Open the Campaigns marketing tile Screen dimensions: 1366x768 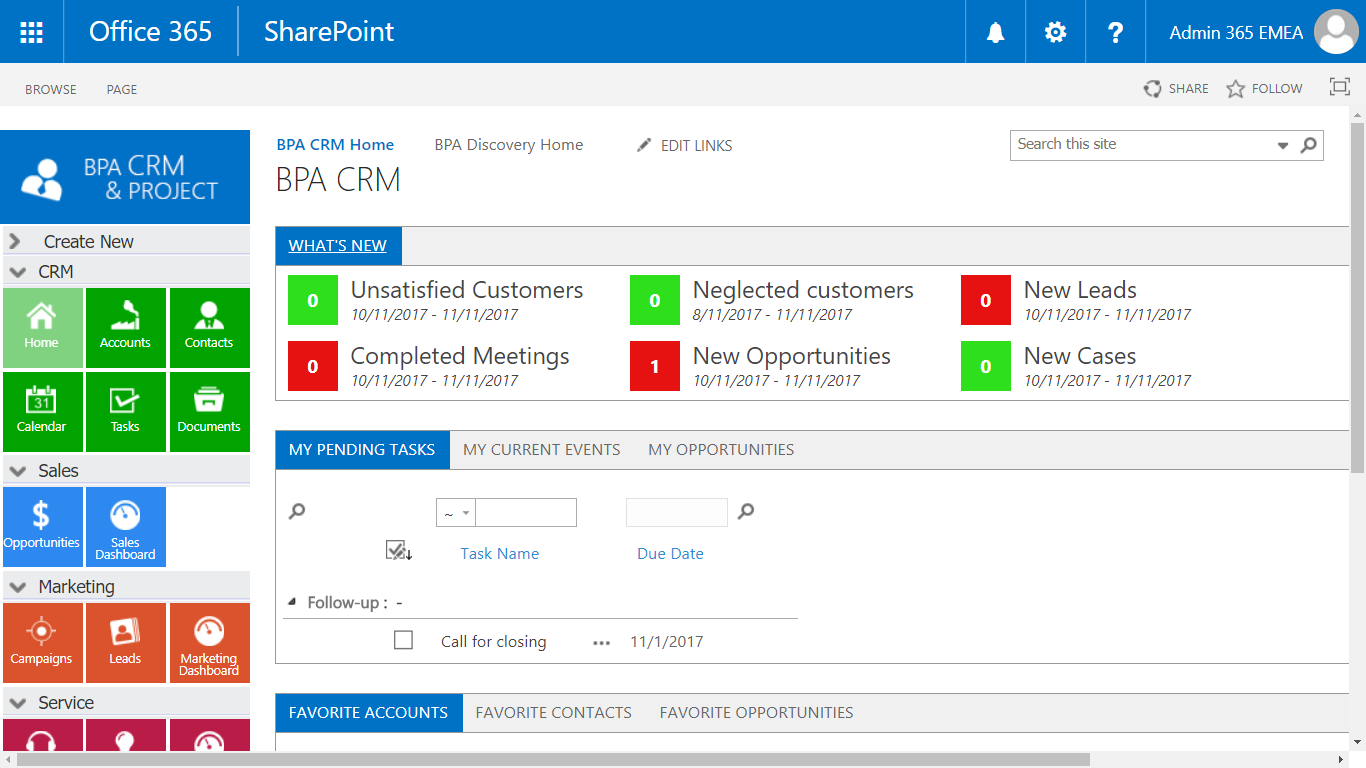click(41, 643)
